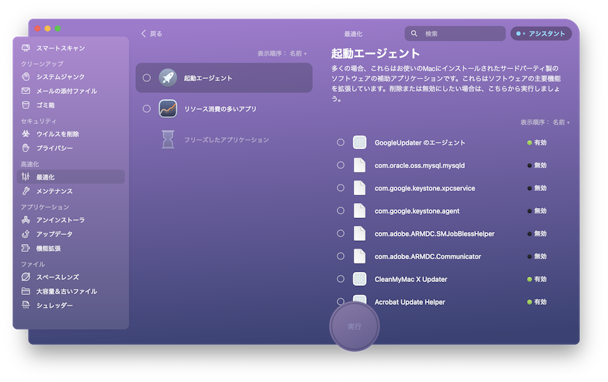Toggle com.oracle.oss.mysql.mysqld status 無効

click(x=537, y=165)
